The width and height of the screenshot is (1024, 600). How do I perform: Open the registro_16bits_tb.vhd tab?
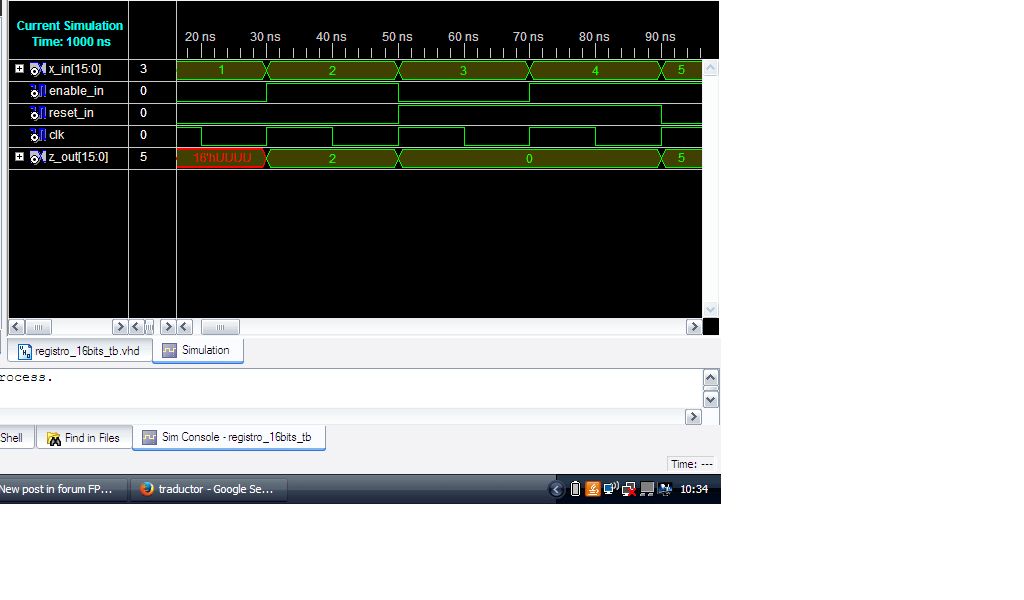[80, 351]
